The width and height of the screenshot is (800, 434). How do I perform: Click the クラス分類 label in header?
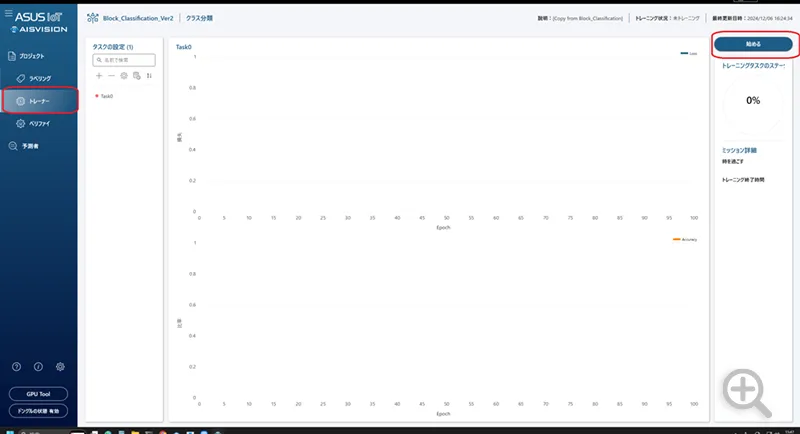pyautogui.click(x=199, y=18)
